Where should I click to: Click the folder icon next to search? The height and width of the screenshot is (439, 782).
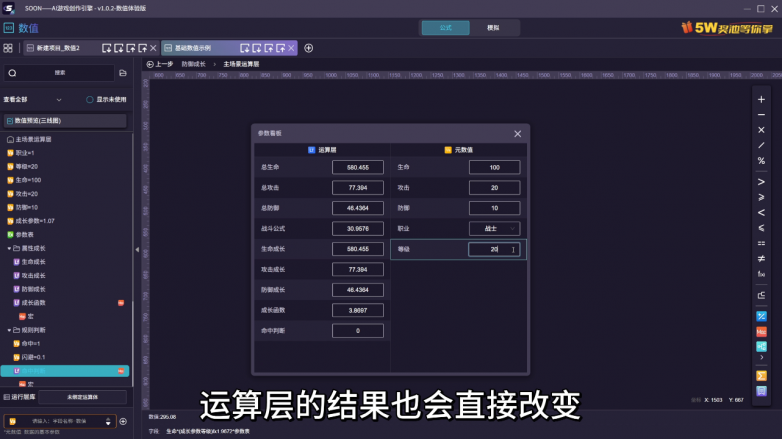click(x=122, y=73)
